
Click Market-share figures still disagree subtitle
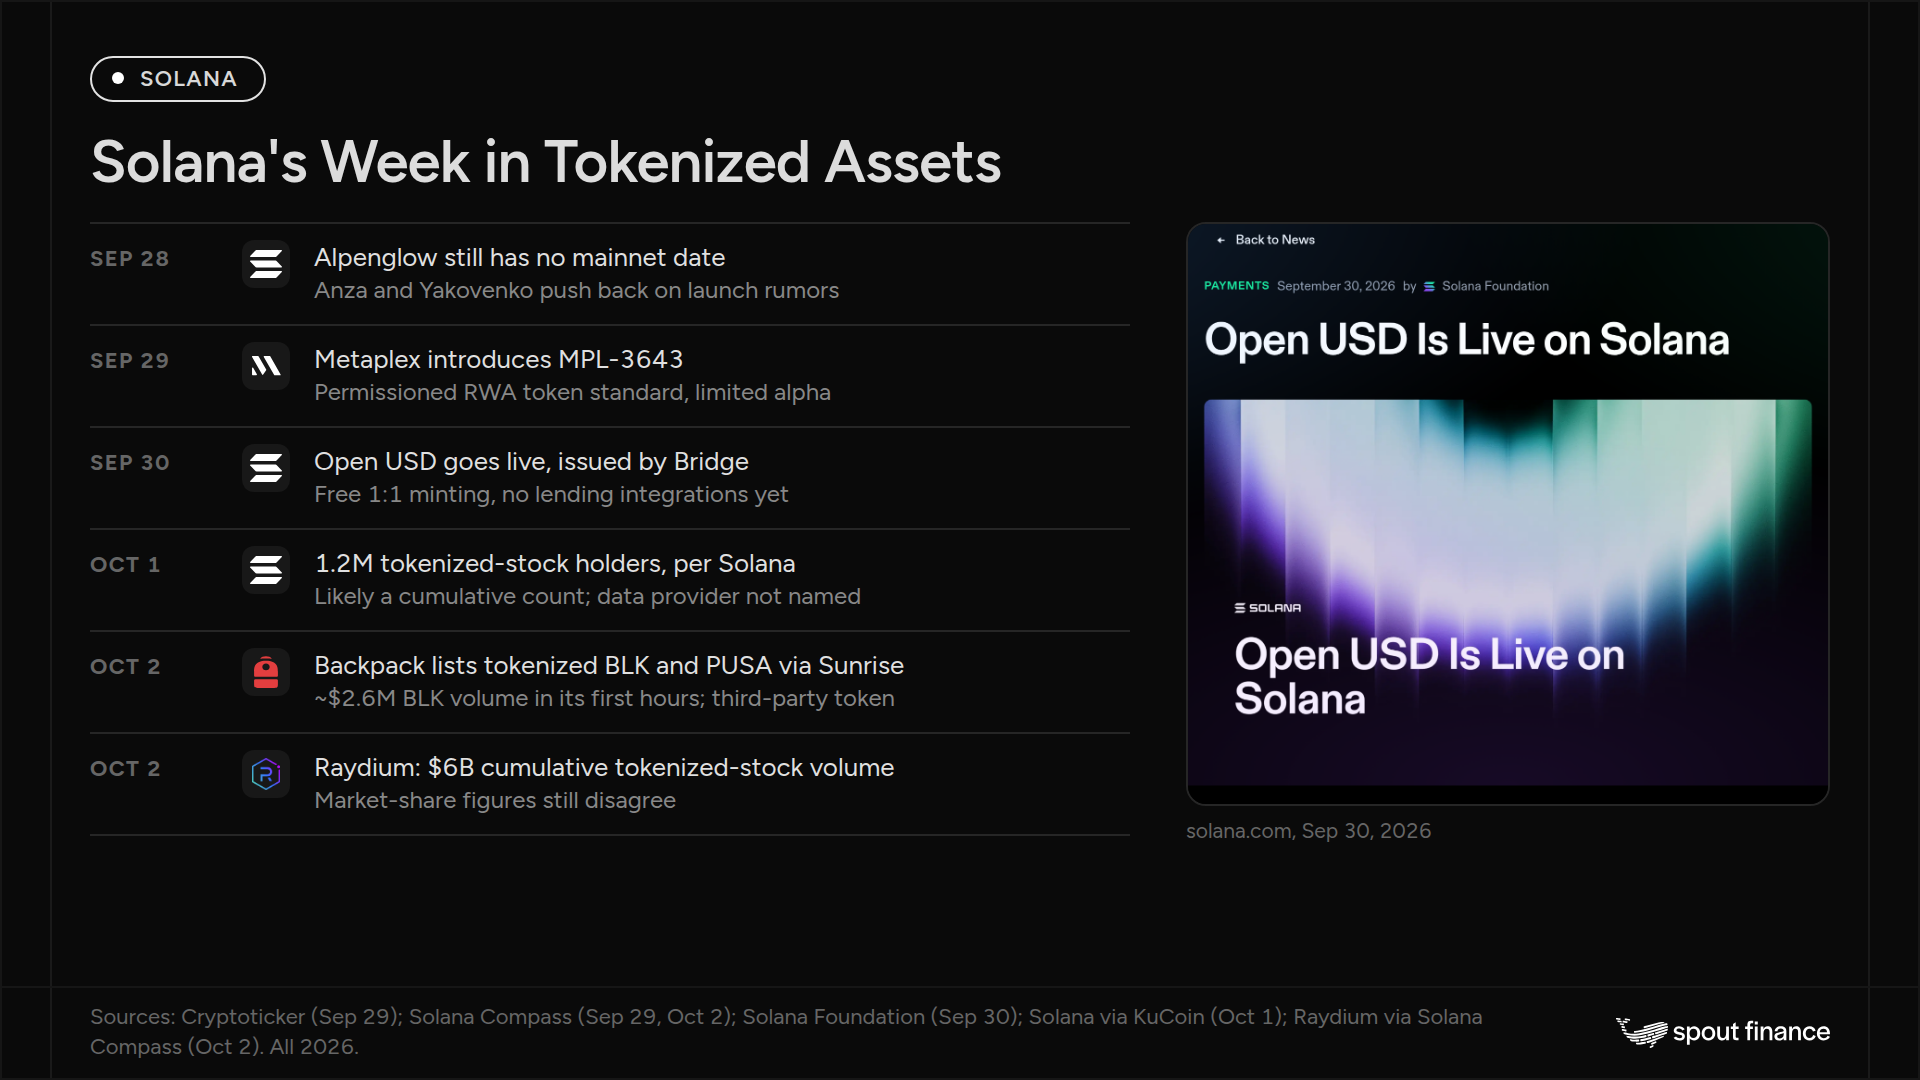[x=495, y=801]
